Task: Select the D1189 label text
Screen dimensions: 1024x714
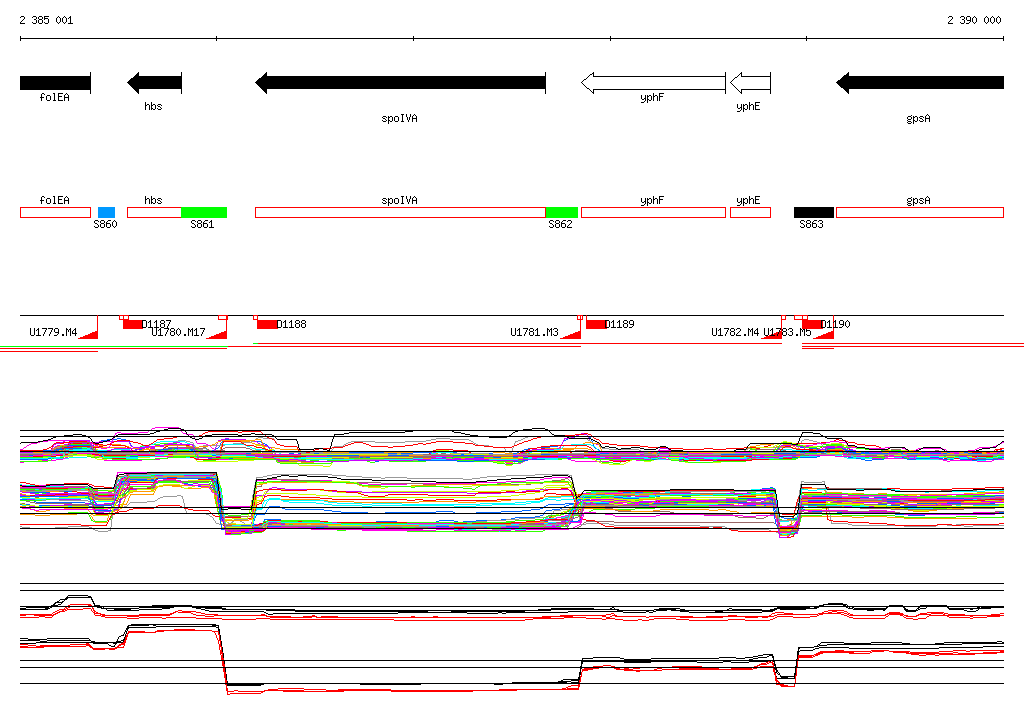Action: tap(619, 324)
